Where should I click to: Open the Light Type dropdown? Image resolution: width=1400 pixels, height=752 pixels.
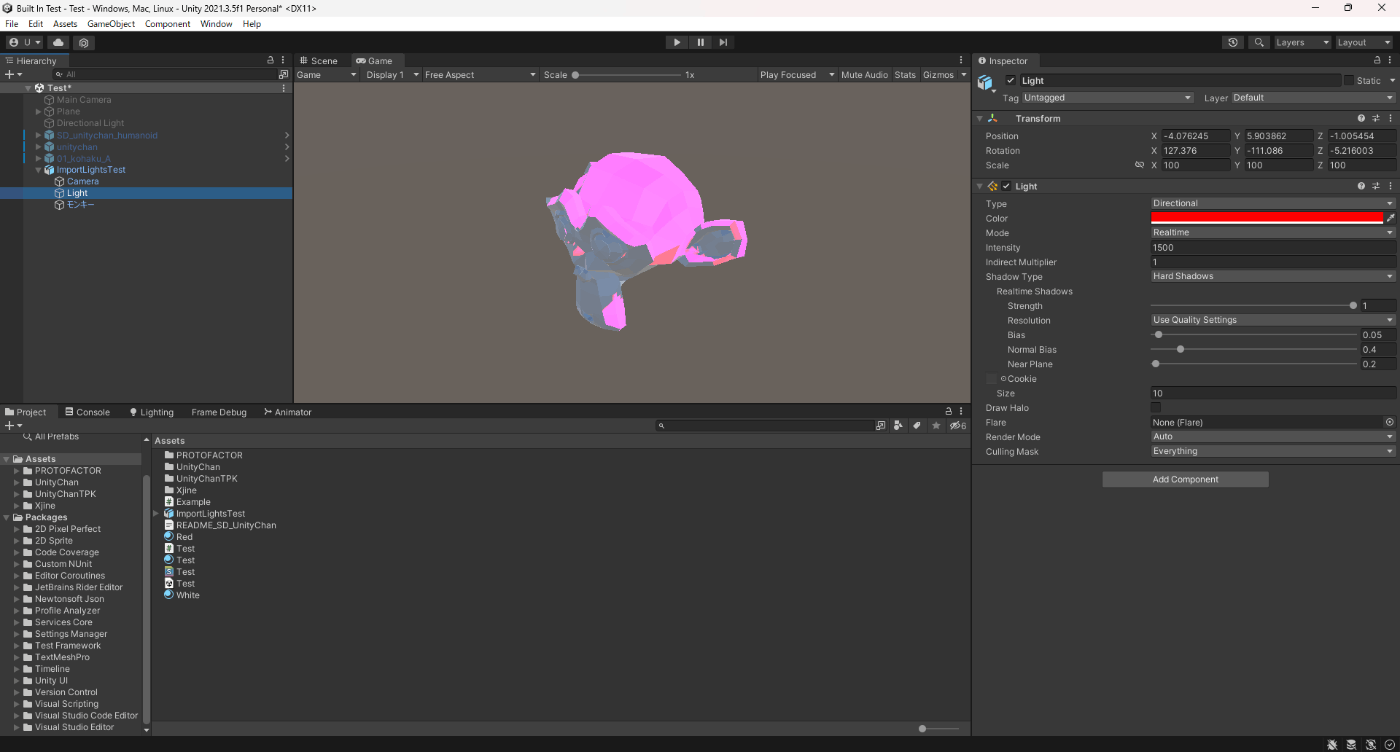click(1273, 203)
